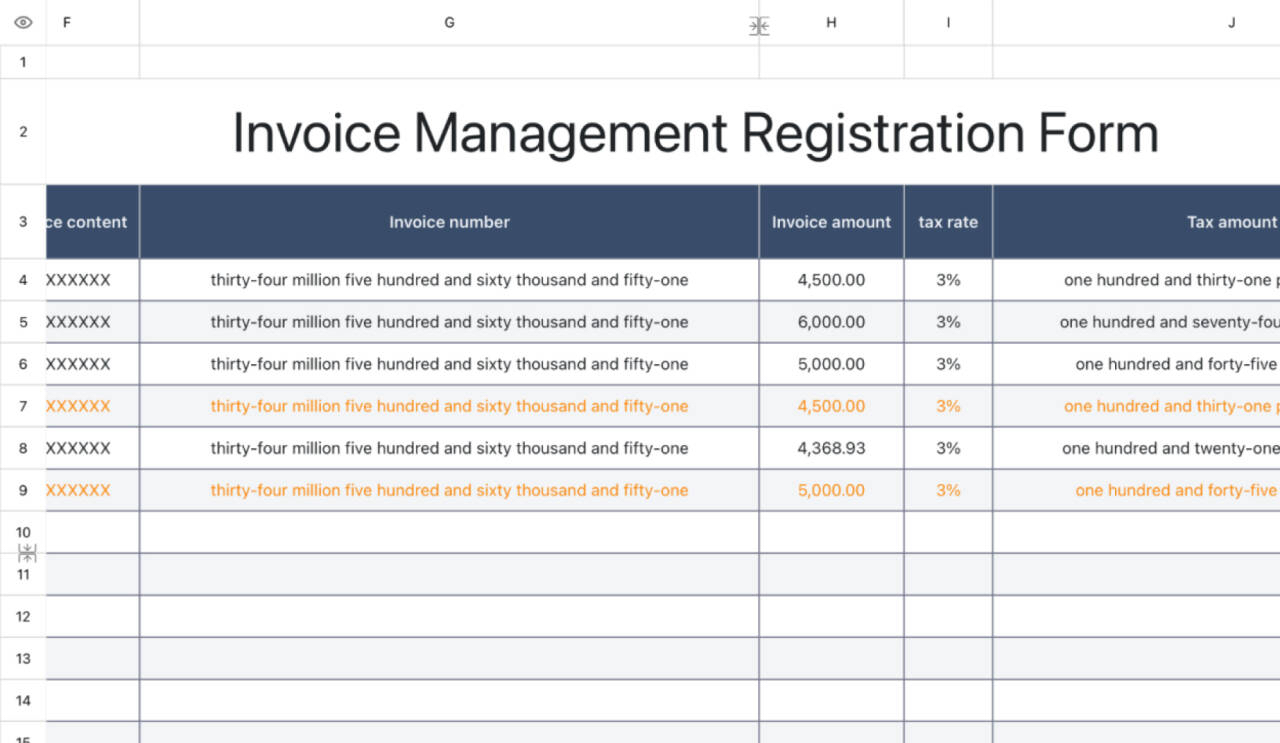Viewport: 1280px width, 743px height.
Task: Select empty tax rate cell in row 14
Action: pyautogui.click(x=948, y=700)
